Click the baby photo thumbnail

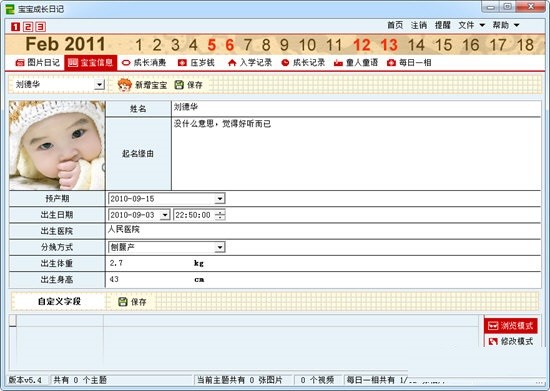click(57, 145)
